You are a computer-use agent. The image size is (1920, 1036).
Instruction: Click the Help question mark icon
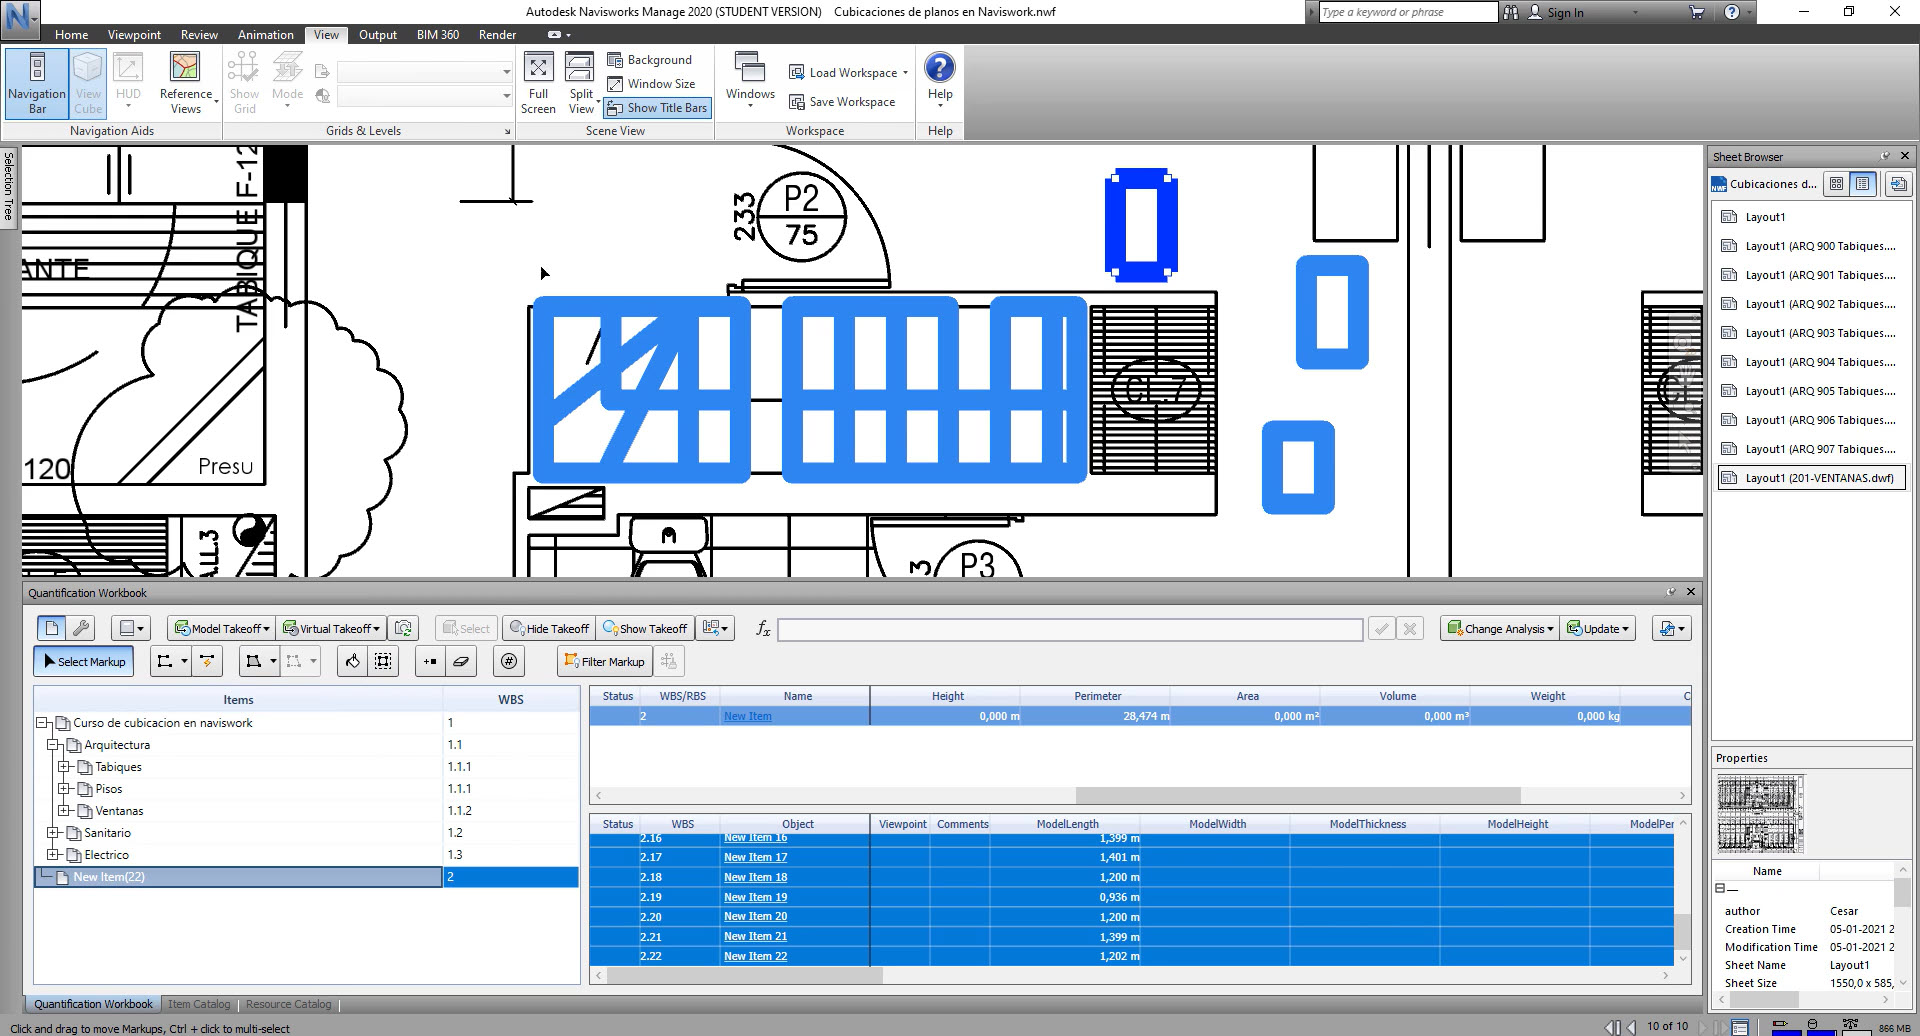point(939,68)
